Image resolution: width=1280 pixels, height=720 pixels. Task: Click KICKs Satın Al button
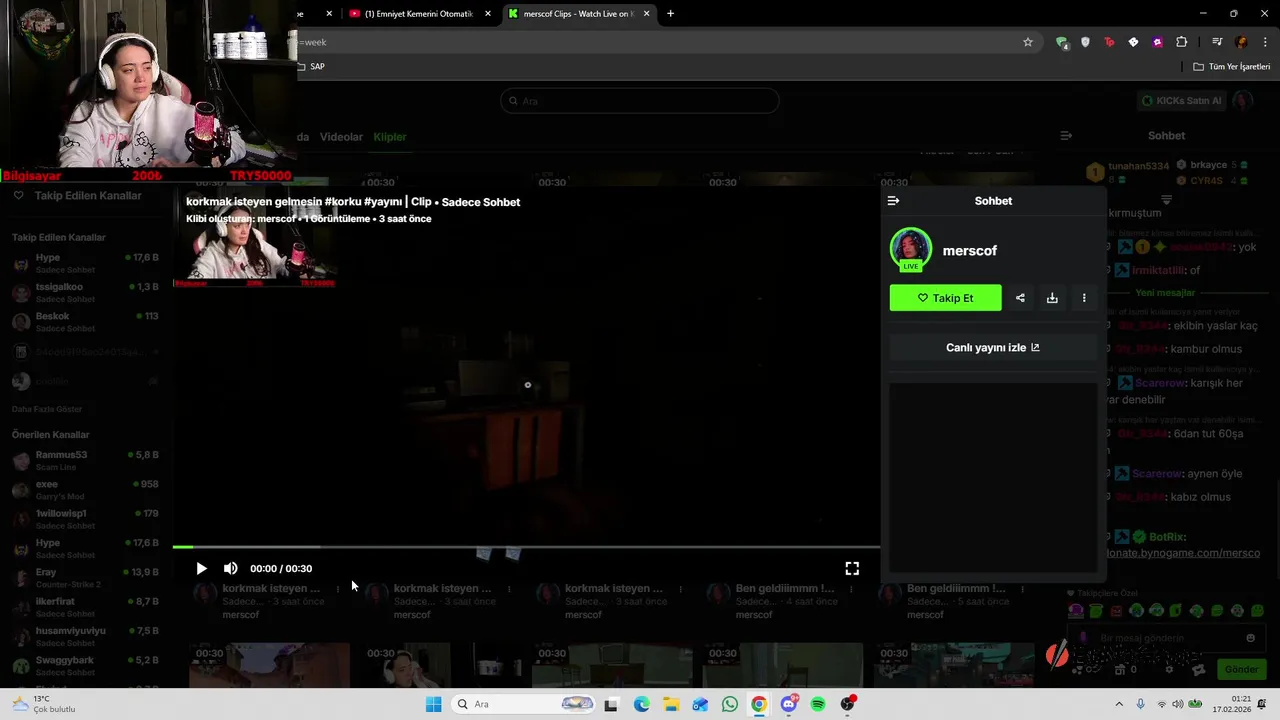[1182, 101]
